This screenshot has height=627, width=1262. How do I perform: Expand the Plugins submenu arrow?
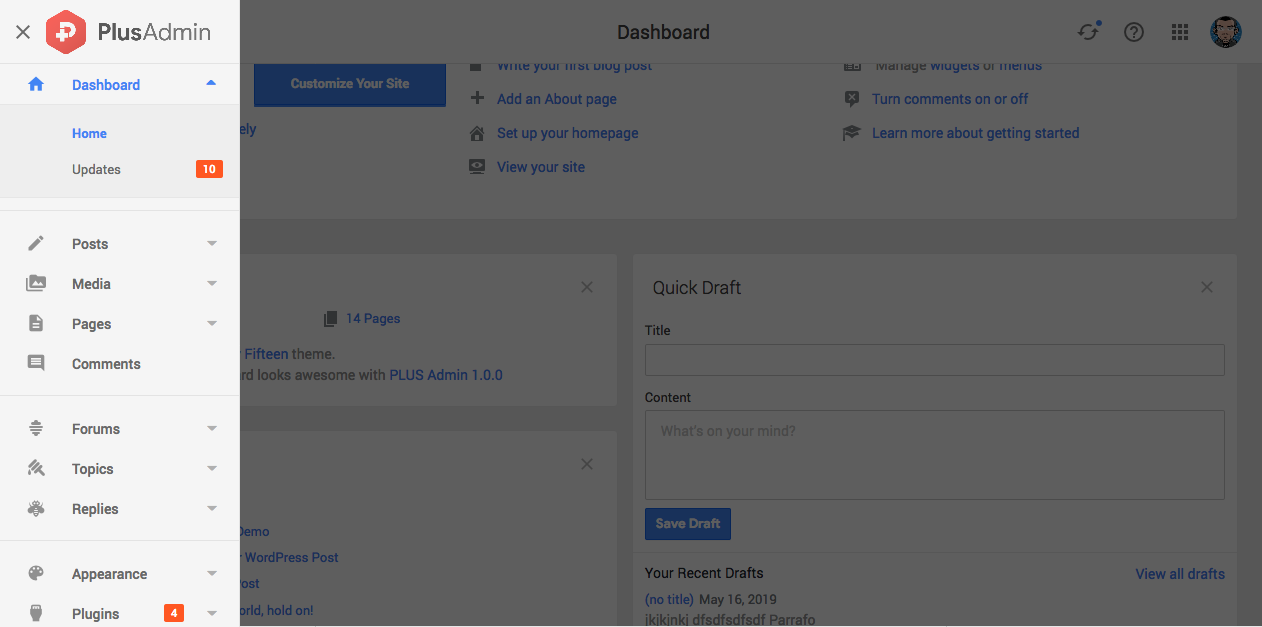212,614
